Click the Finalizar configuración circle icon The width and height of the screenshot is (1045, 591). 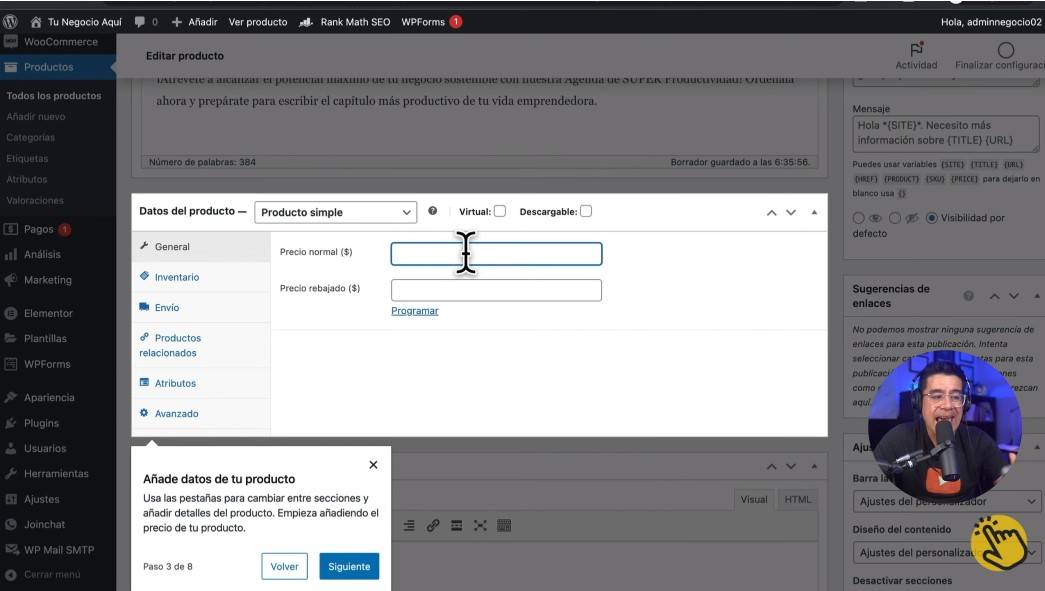[x=1006, y=50]
